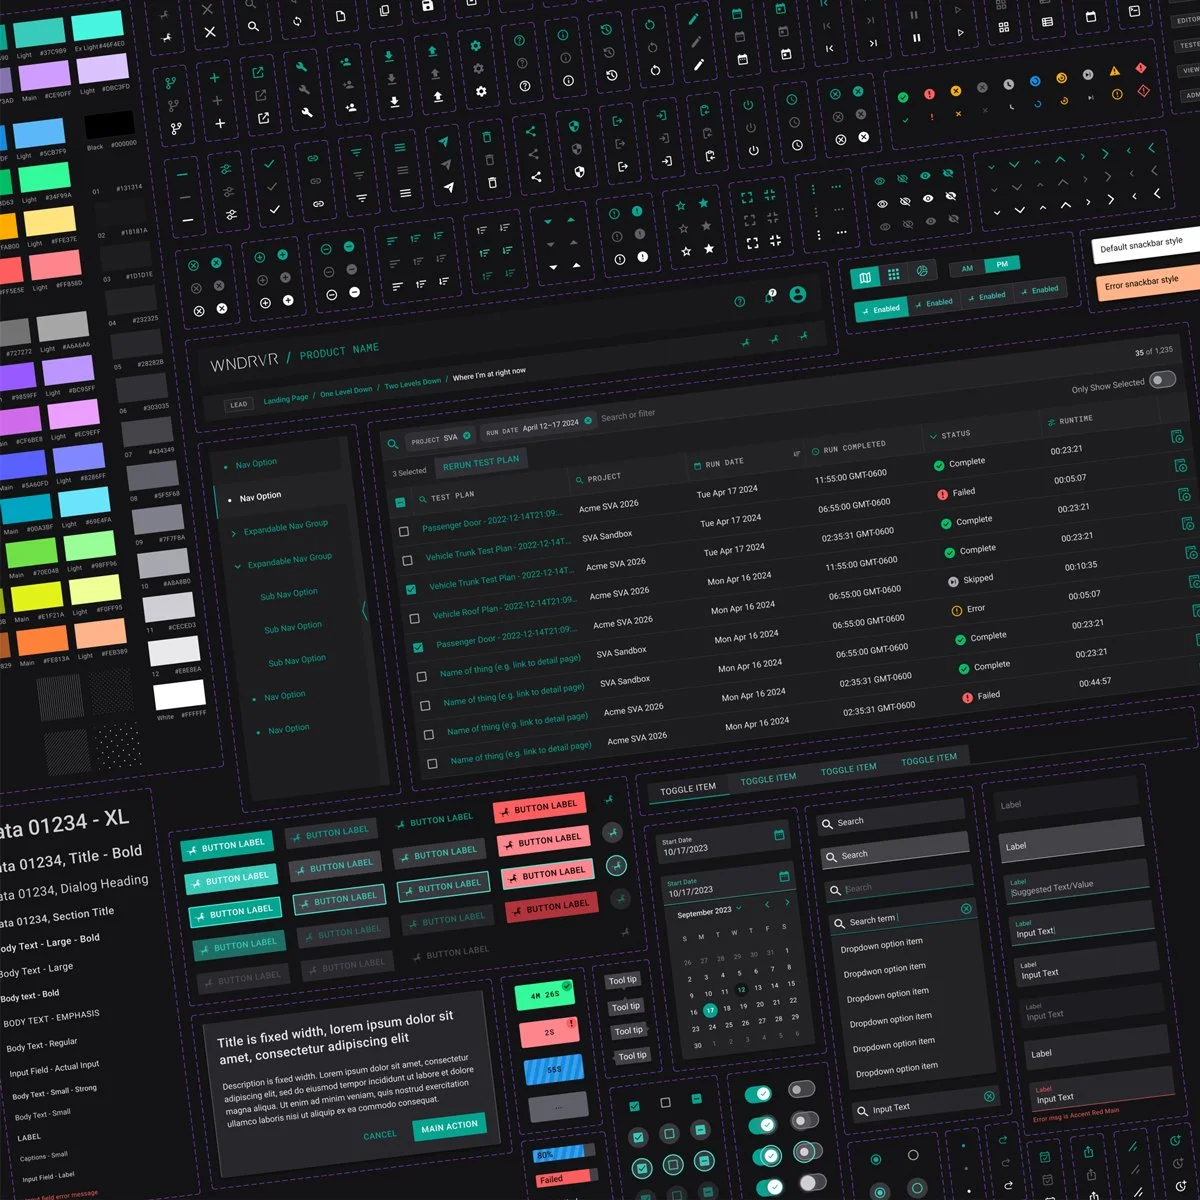Click the white gear settings icon

[x=481, y=91]
